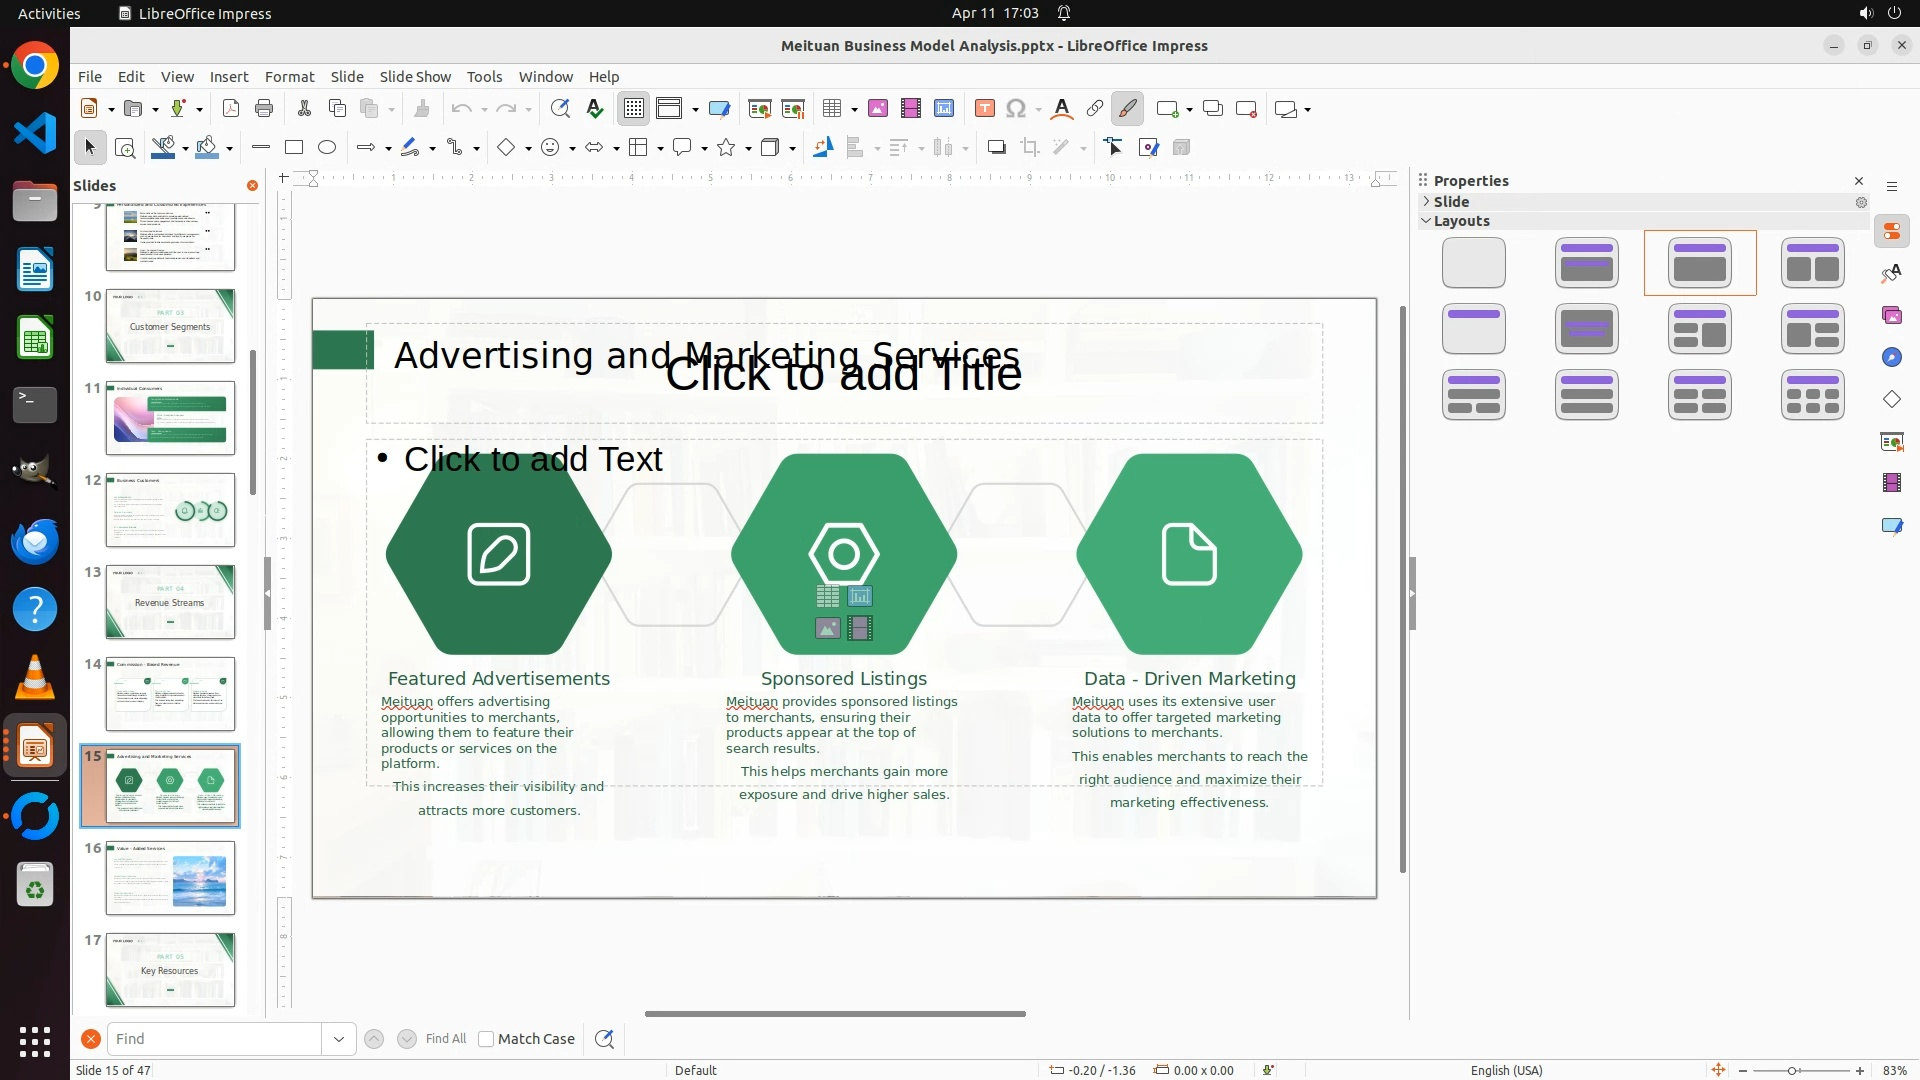Click the Insert Table icon
The height and width of the screenshot is (1080, 1920).
831,109
